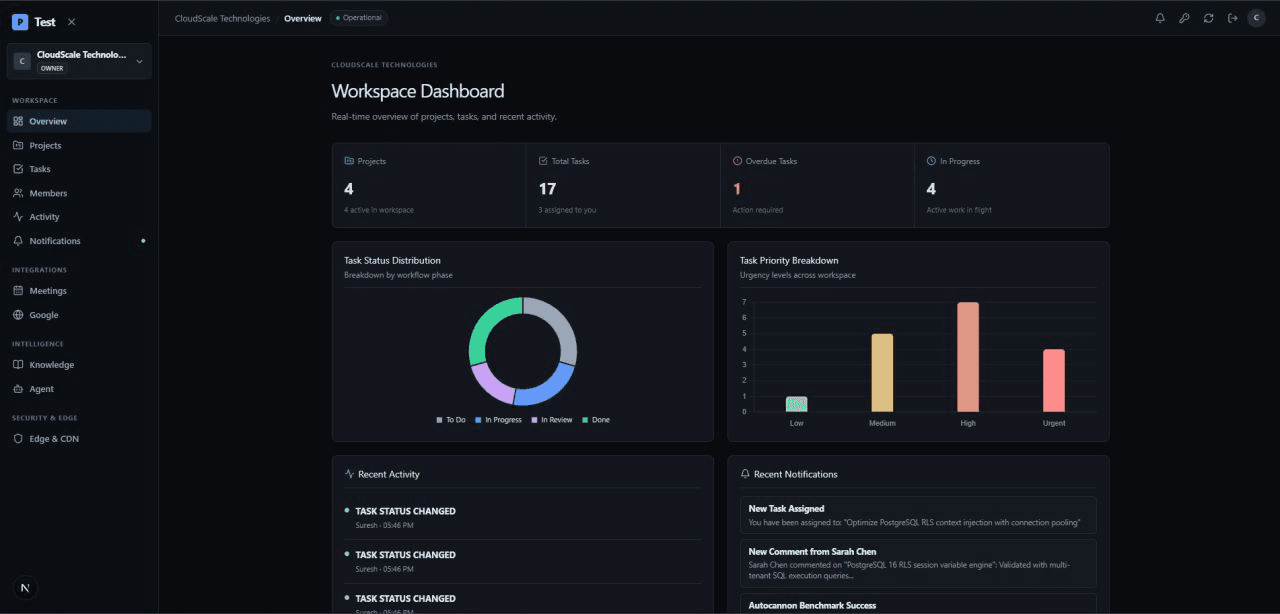
Task: Click the round N badge at bottom left
Action: [x=25, y=588]
